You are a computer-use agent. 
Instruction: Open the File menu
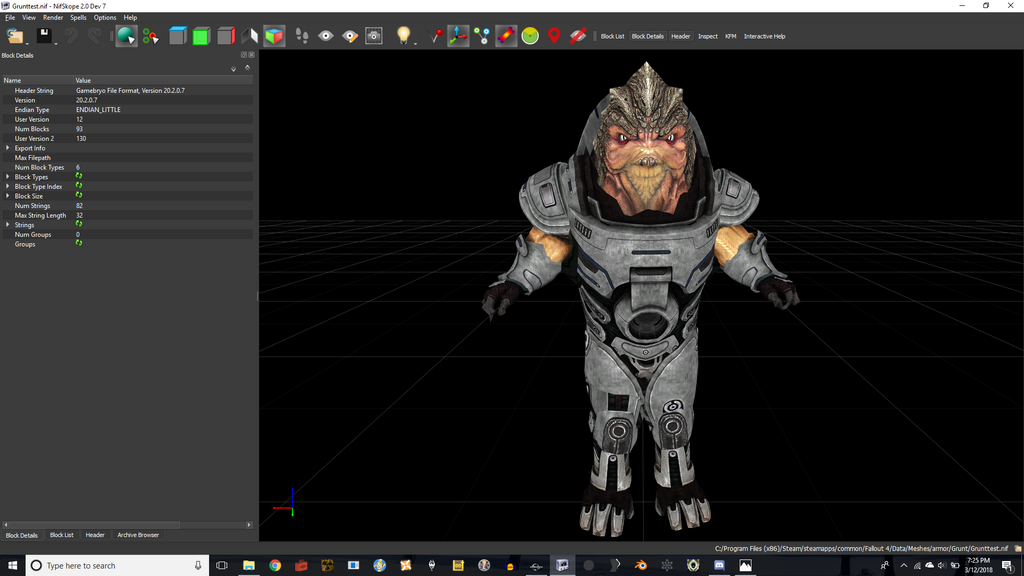coord(10,18)
